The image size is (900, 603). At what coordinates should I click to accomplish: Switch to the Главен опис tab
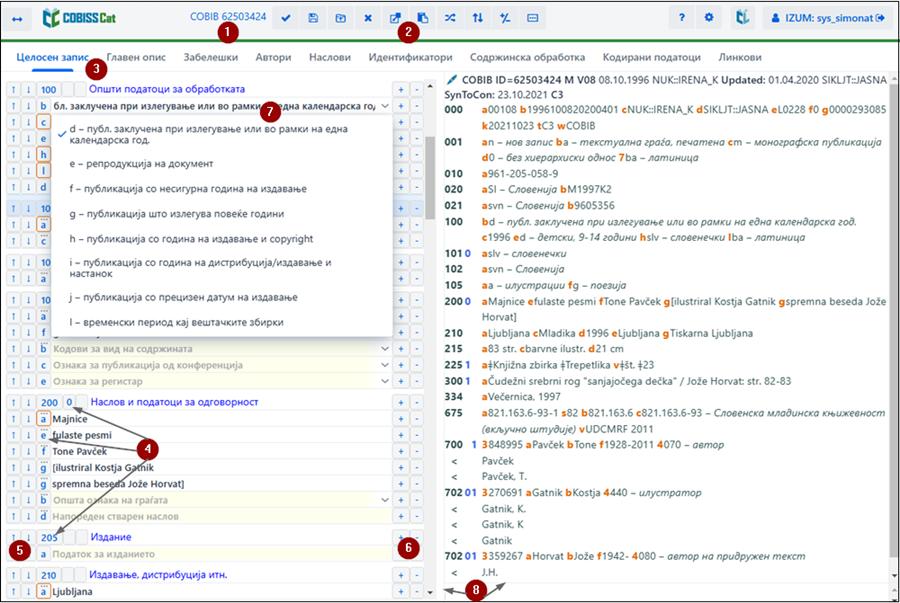pyautogui.click(x=136, y=57)
